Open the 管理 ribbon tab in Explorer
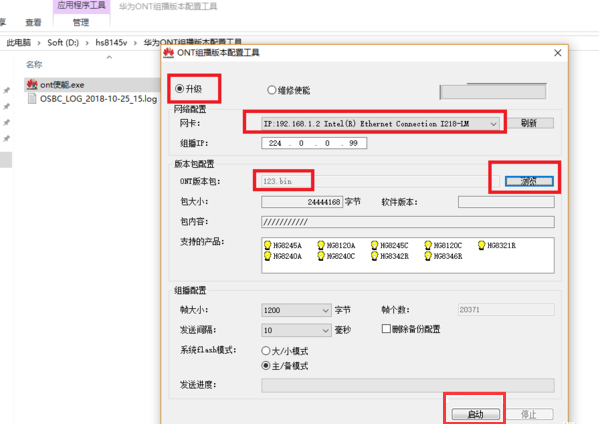 (81, 23)
